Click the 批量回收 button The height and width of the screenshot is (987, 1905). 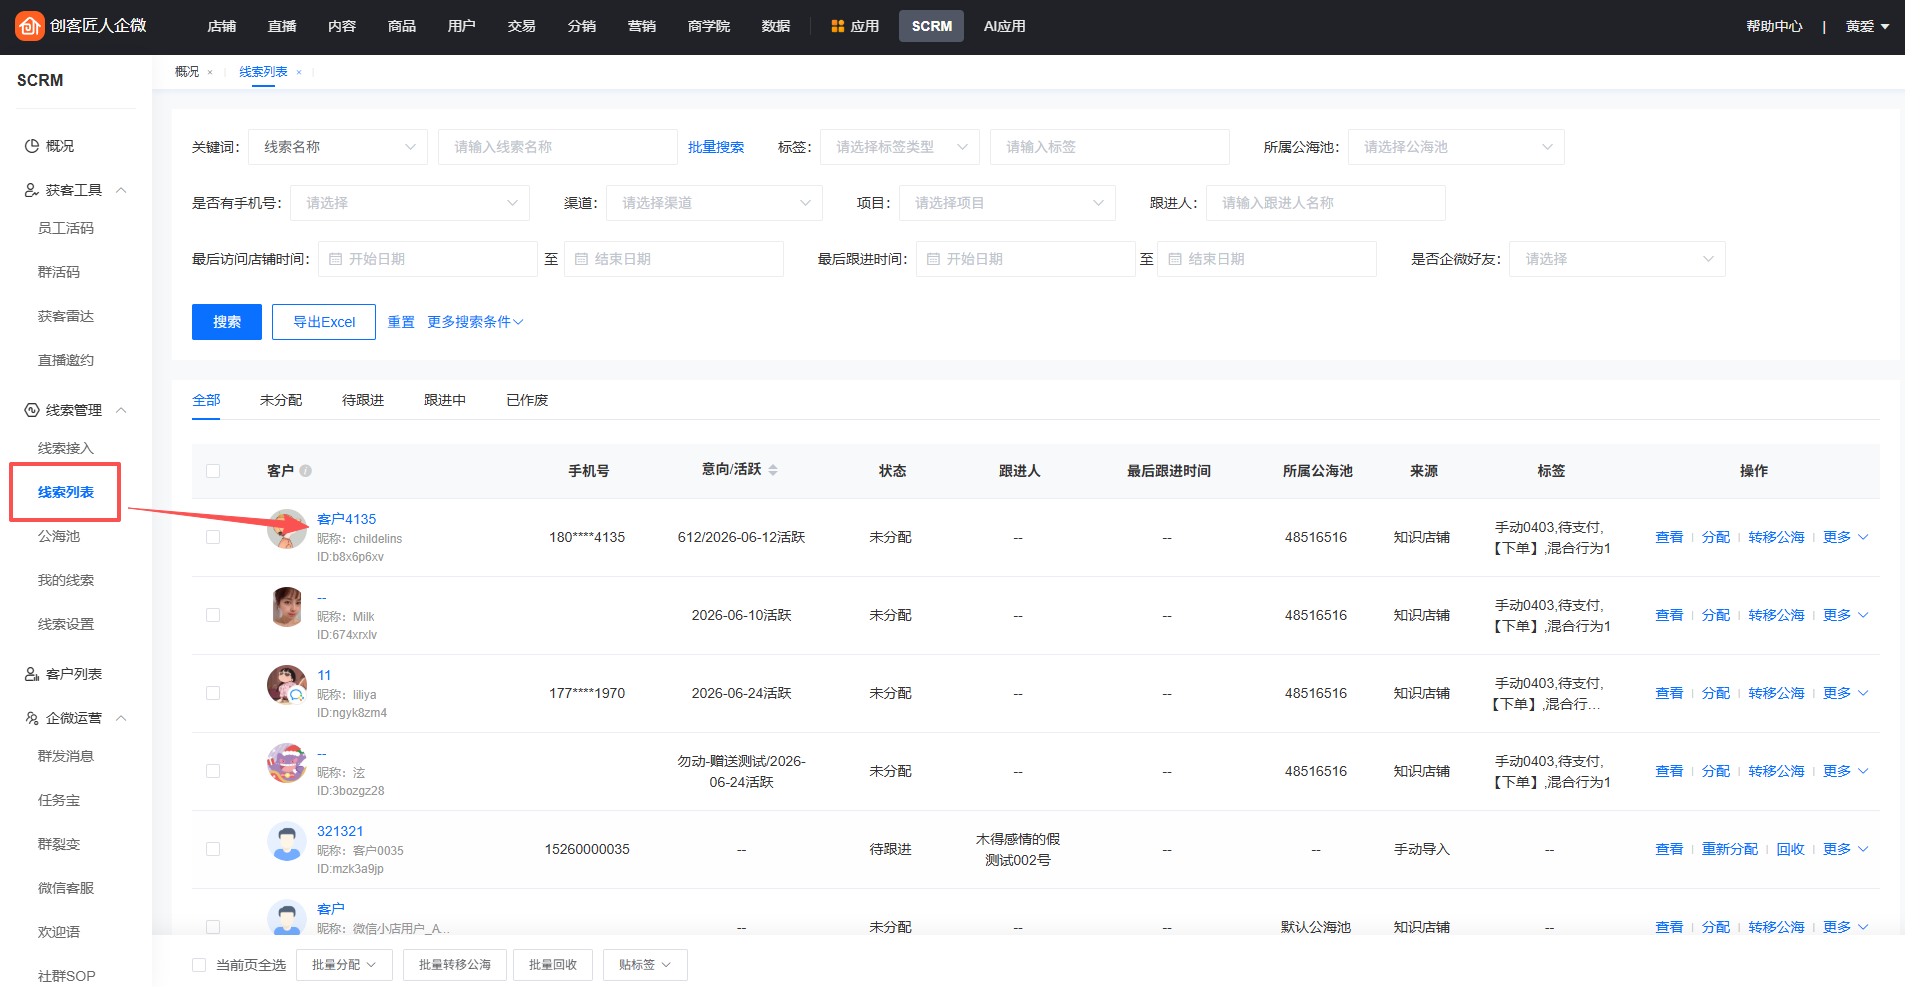[x=553, y=965]
